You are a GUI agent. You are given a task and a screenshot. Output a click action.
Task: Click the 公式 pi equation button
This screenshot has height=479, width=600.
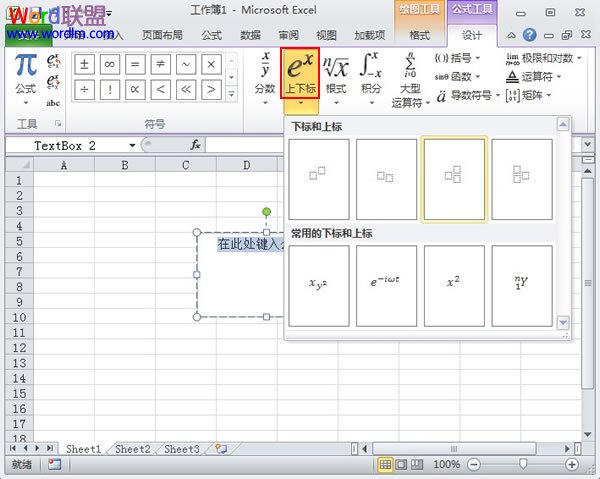26,75
